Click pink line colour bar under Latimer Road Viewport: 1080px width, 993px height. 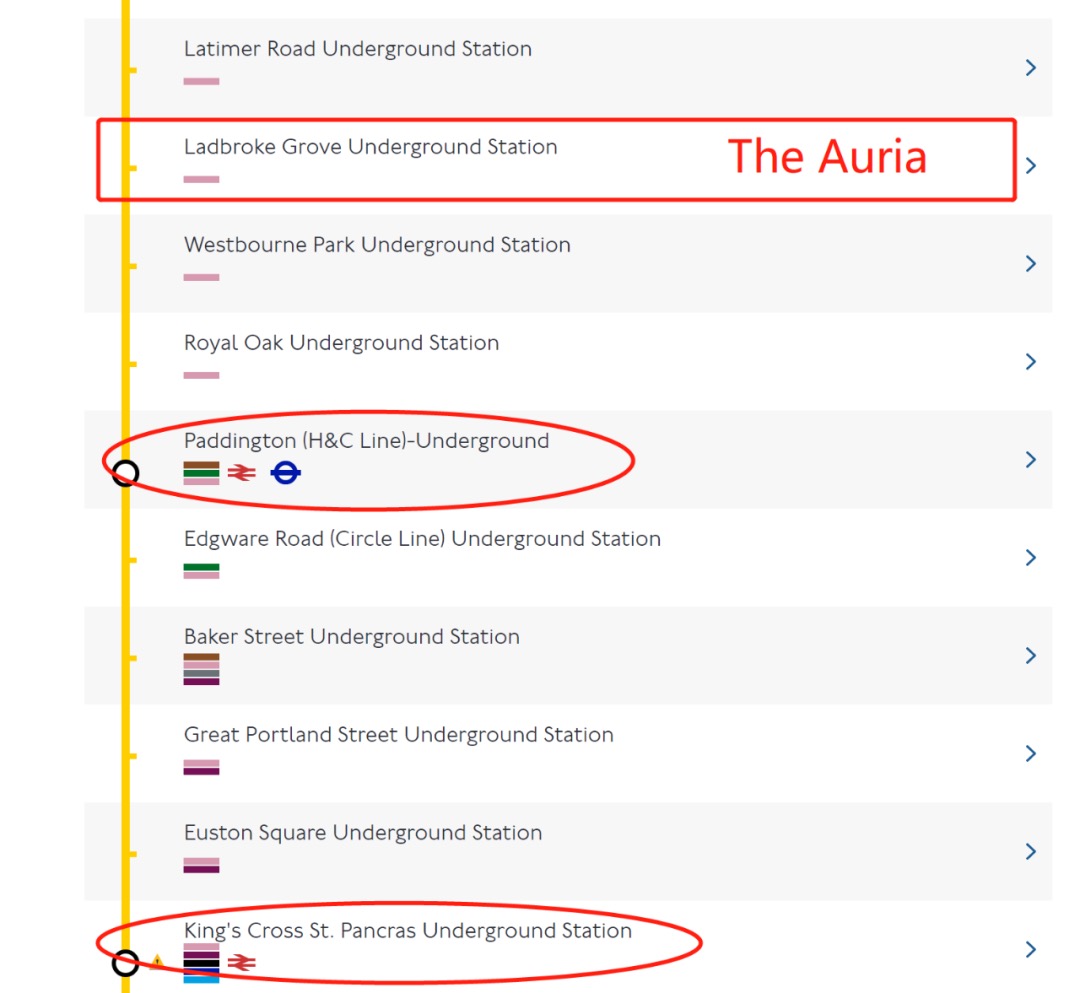[201, 81]
